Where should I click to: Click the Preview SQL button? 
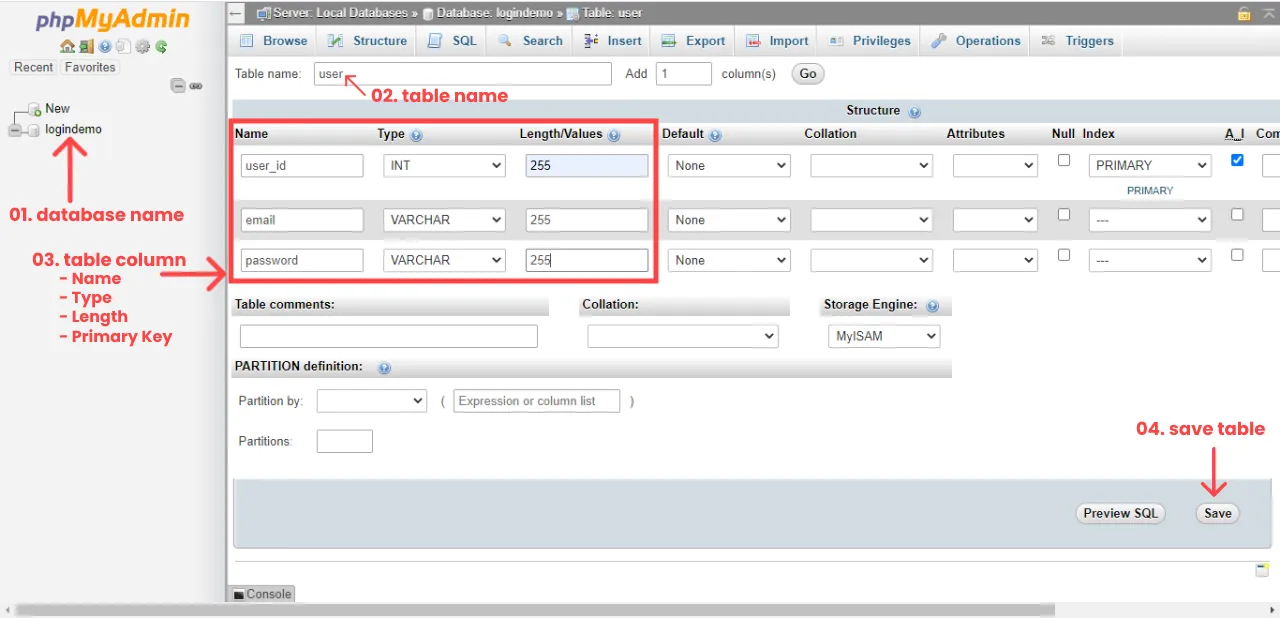click(x=1120, y=513)
